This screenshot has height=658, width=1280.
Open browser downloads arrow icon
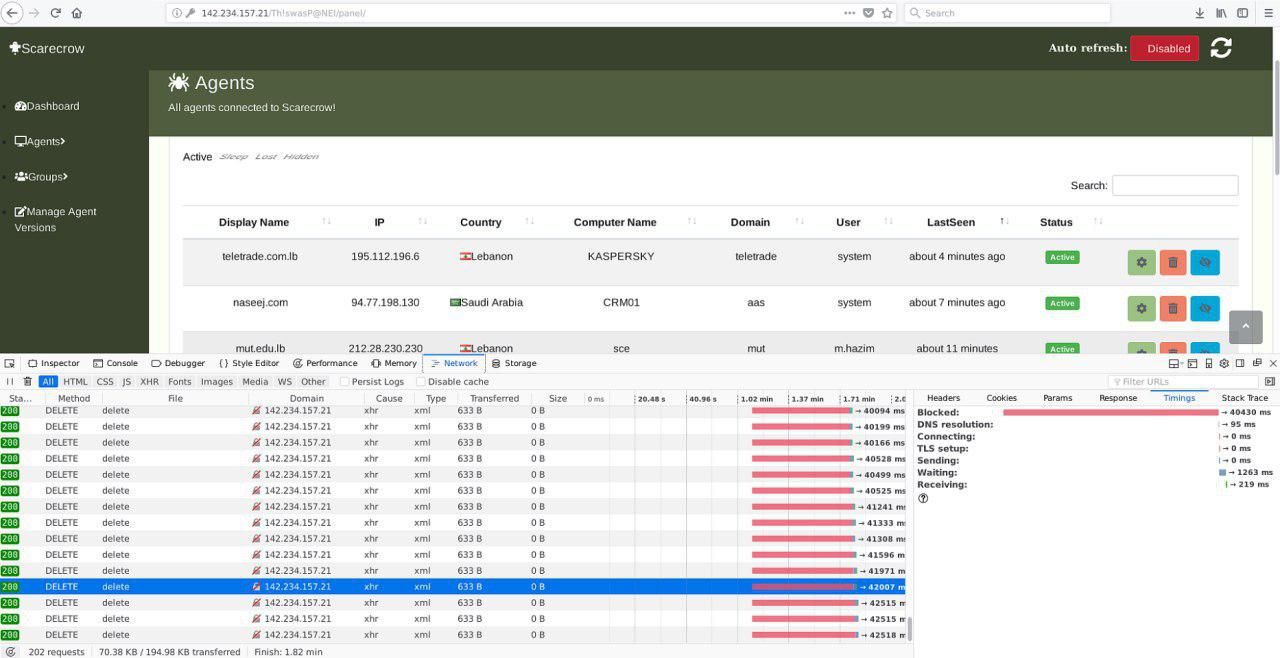[x=1199, y=13]
